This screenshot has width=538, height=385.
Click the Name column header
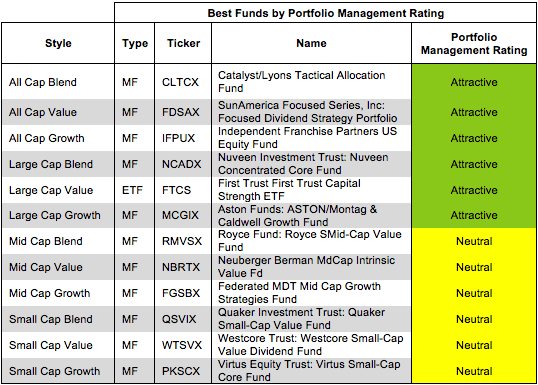pyautogui.click(x=311, y=43)
